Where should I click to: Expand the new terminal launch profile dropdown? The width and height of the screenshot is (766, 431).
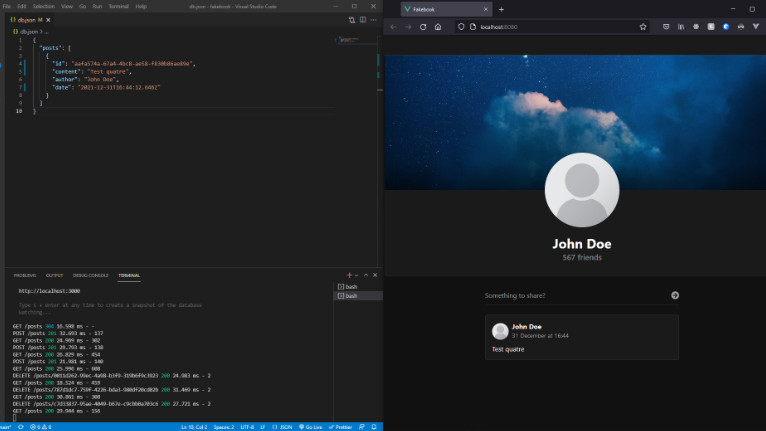355,274
